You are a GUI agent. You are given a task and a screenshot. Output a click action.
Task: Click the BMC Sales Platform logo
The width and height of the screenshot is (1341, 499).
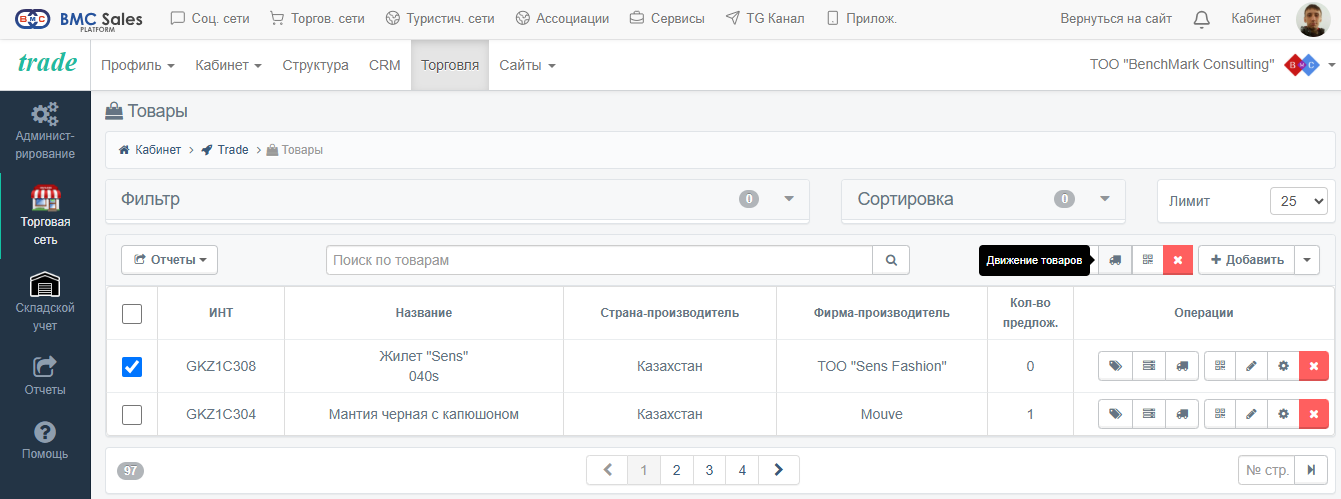[x=79, y=19]
